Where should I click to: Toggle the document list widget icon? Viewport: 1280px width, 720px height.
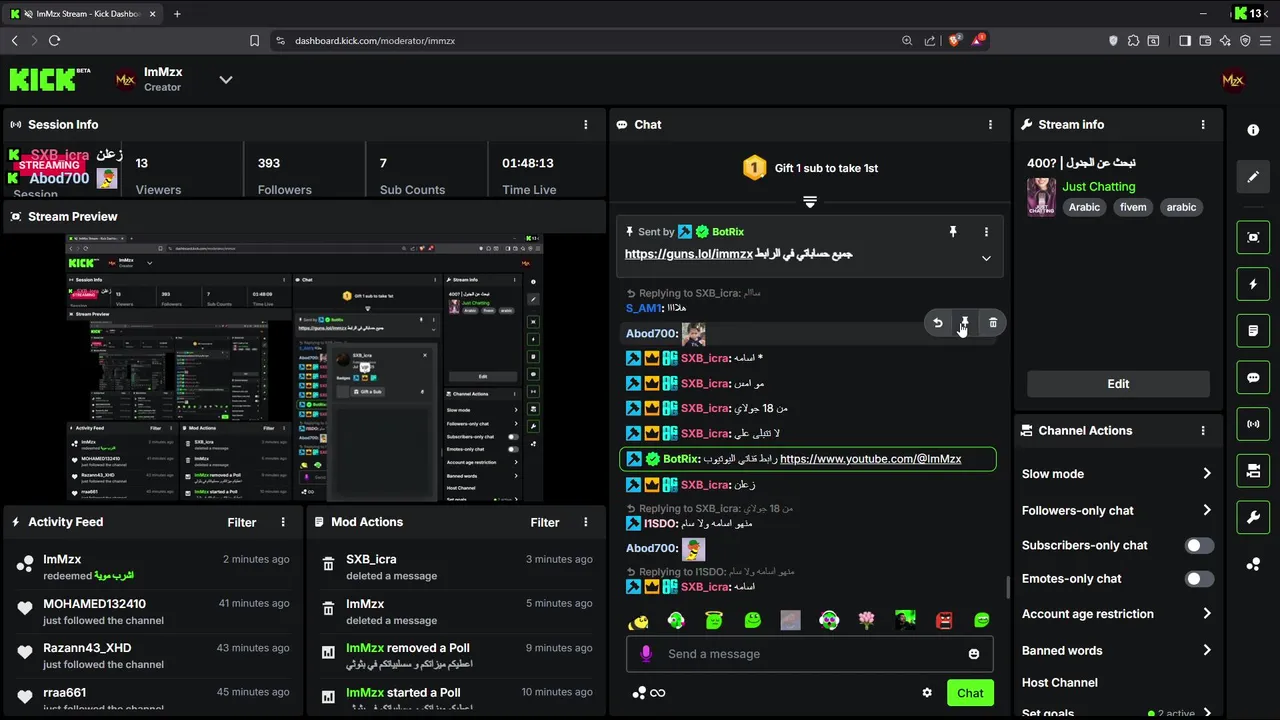pyautogui.click(x=1253, y=331)
